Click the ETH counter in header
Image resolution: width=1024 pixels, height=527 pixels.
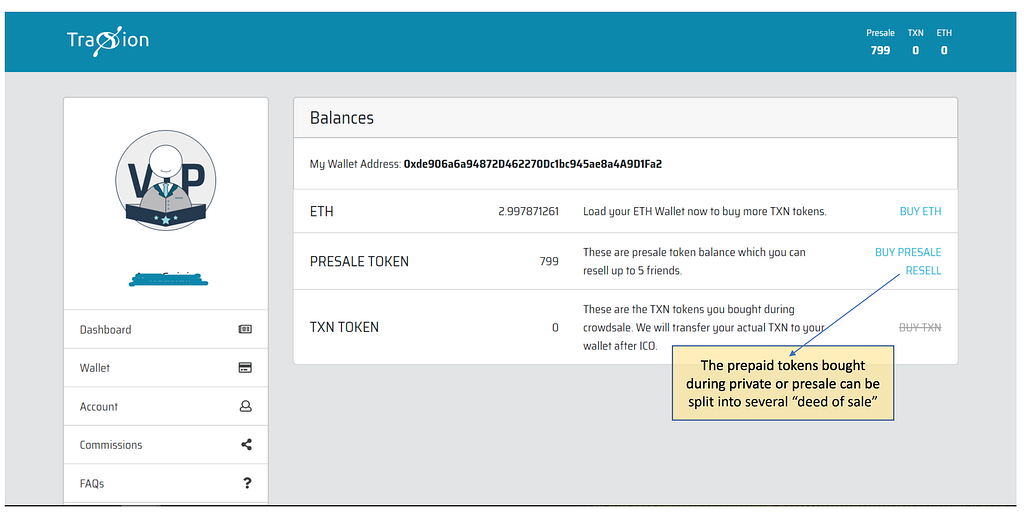pyautogui.click(x=944, y=42)
